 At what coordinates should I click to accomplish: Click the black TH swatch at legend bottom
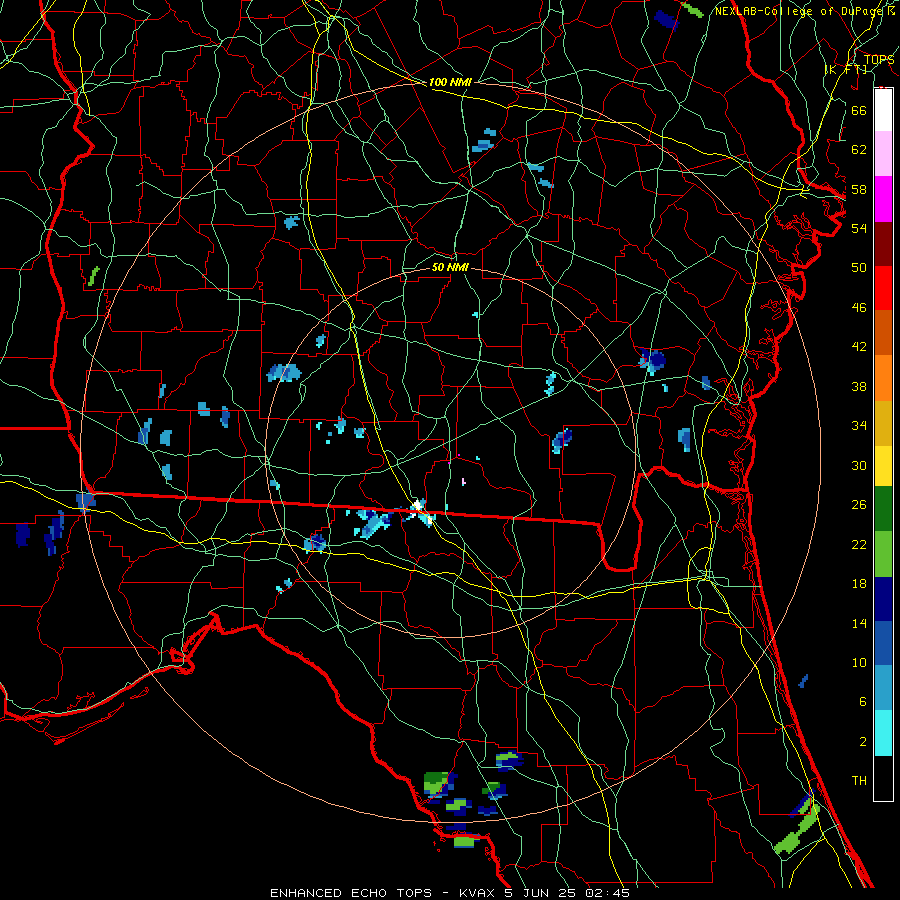tap(883, 778)
